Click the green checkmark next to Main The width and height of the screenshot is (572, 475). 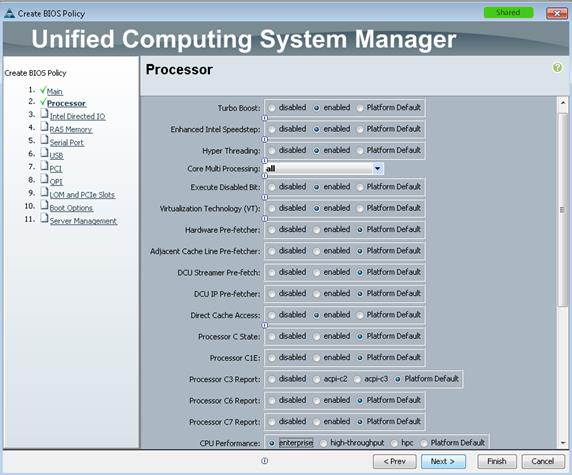pyautogui.click(x=43, y=89)
